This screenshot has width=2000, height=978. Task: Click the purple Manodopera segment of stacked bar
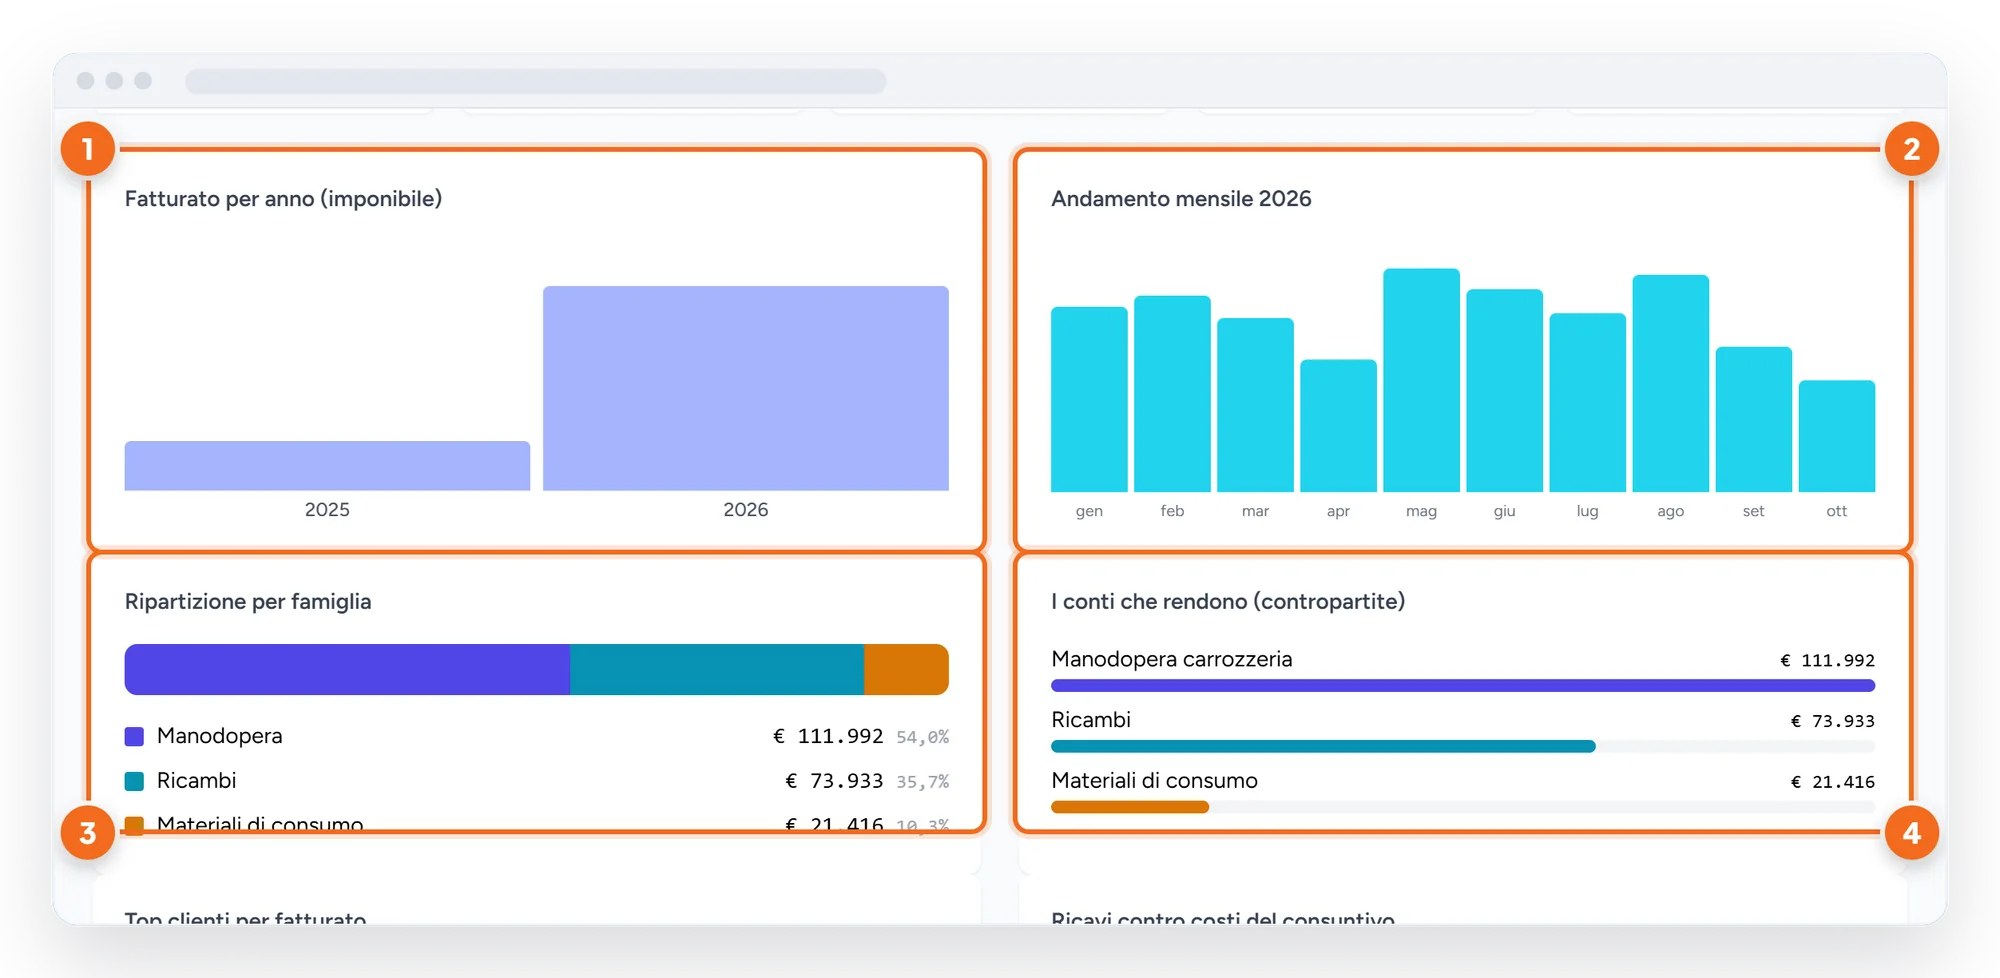point(347,669)
